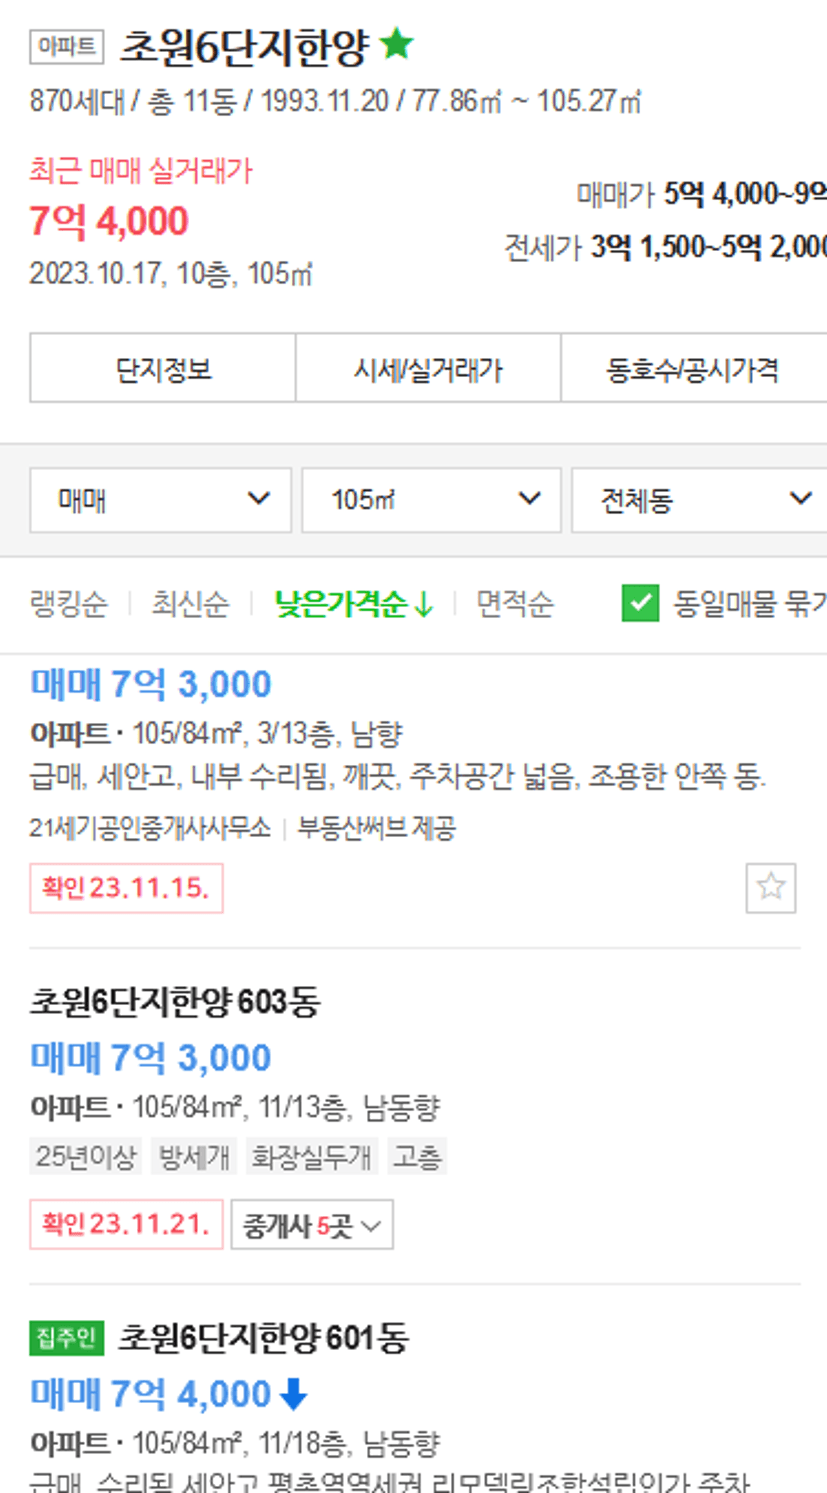827x1493 pixels.
Task: Open the 초원6단지한양 601동 listing title
Action: point(263,1337)
